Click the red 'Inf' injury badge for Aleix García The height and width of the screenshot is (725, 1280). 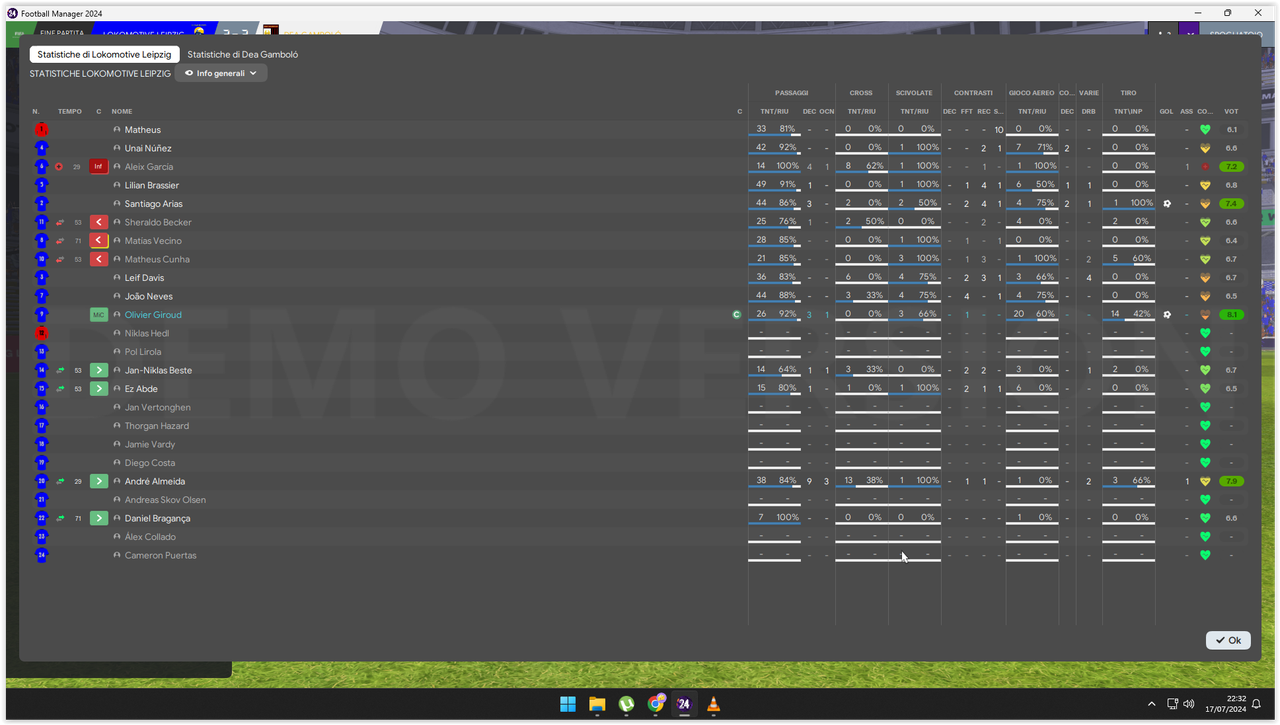tap(99, 167)
